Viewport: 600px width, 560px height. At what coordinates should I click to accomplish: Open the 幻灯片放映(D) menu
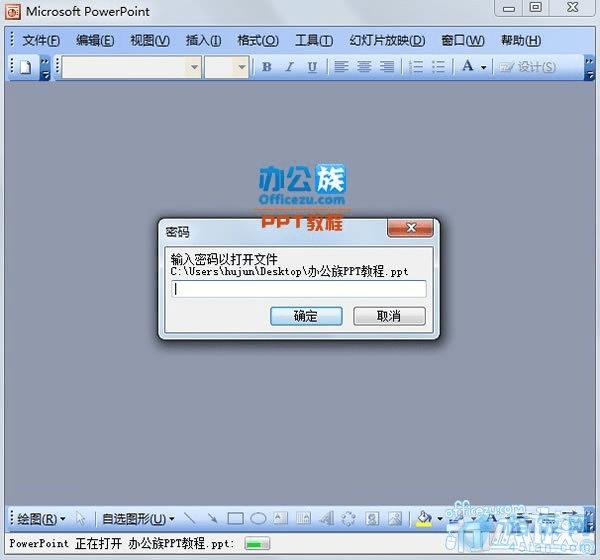(387, 40)
